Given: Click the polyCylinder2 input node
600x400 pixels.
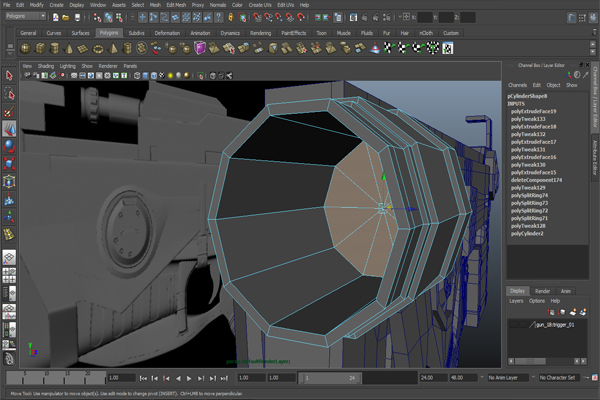Looking at the screenshot, I should (527, 233).
